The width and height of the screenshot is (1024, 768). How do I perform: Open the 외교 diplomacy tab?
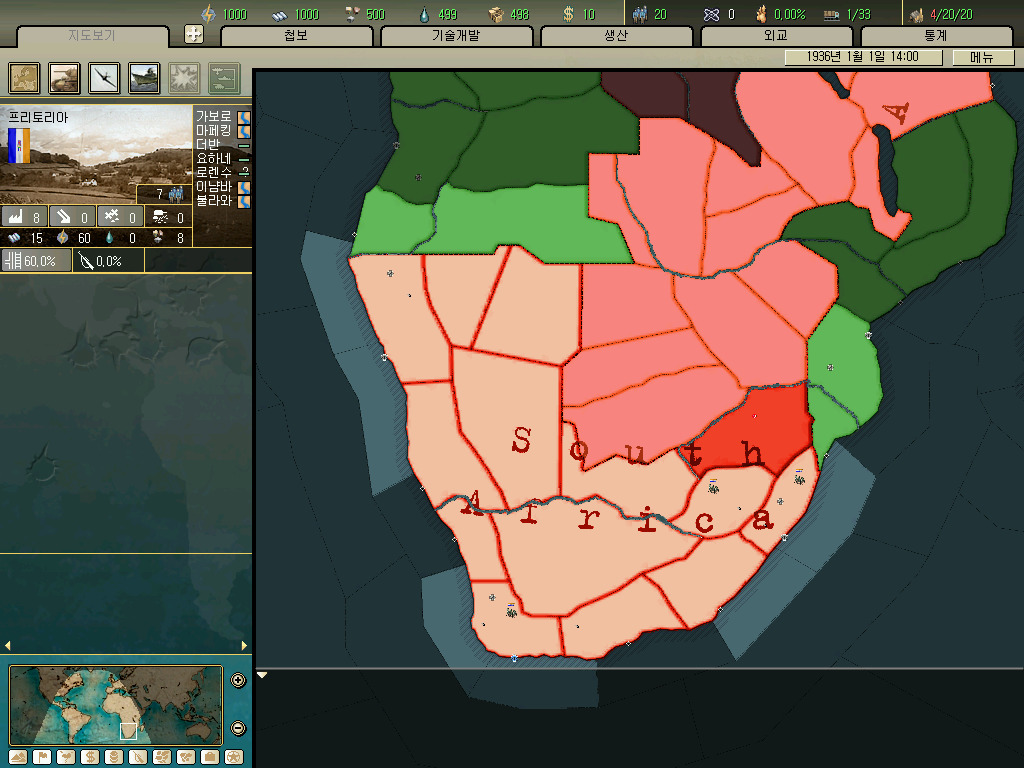tap(776, 36)
